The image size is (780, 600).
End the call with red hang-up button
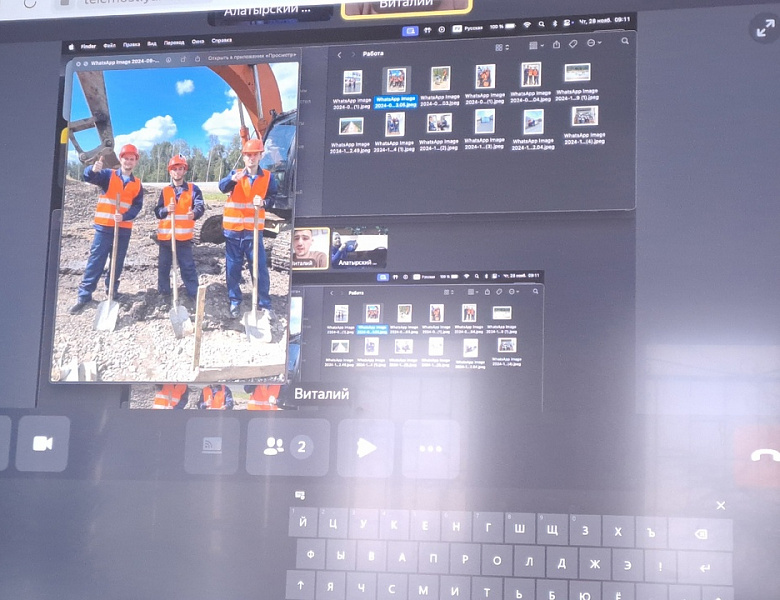point(760,455)
